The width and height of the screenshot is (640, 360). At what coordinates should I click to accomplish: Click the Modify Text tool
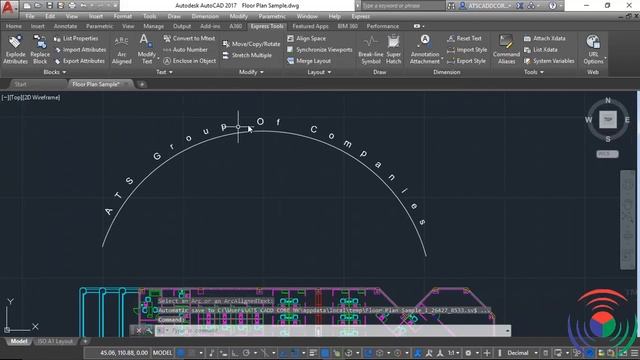pyautogui.click(x=146, y=50)
